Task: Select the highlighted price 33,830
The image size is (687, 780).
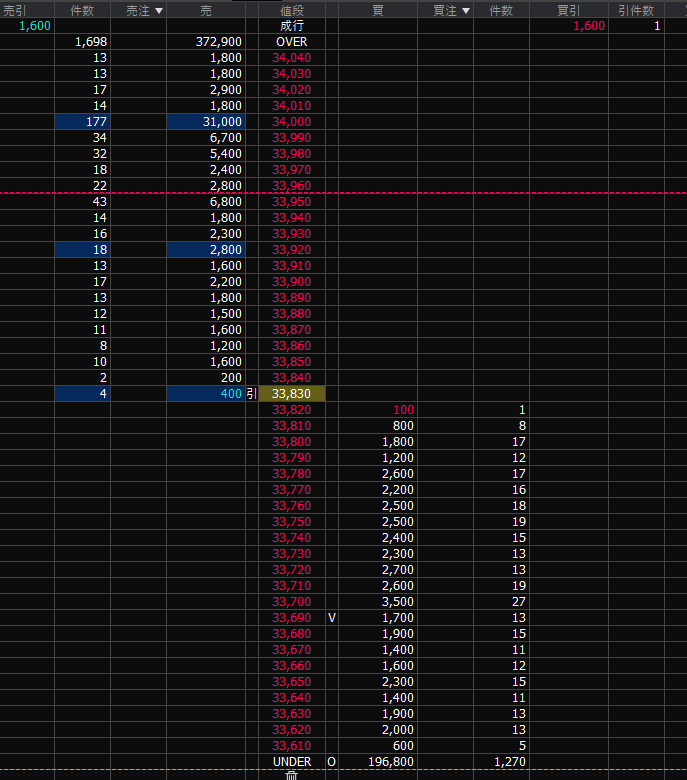Action: click(291, 394)
